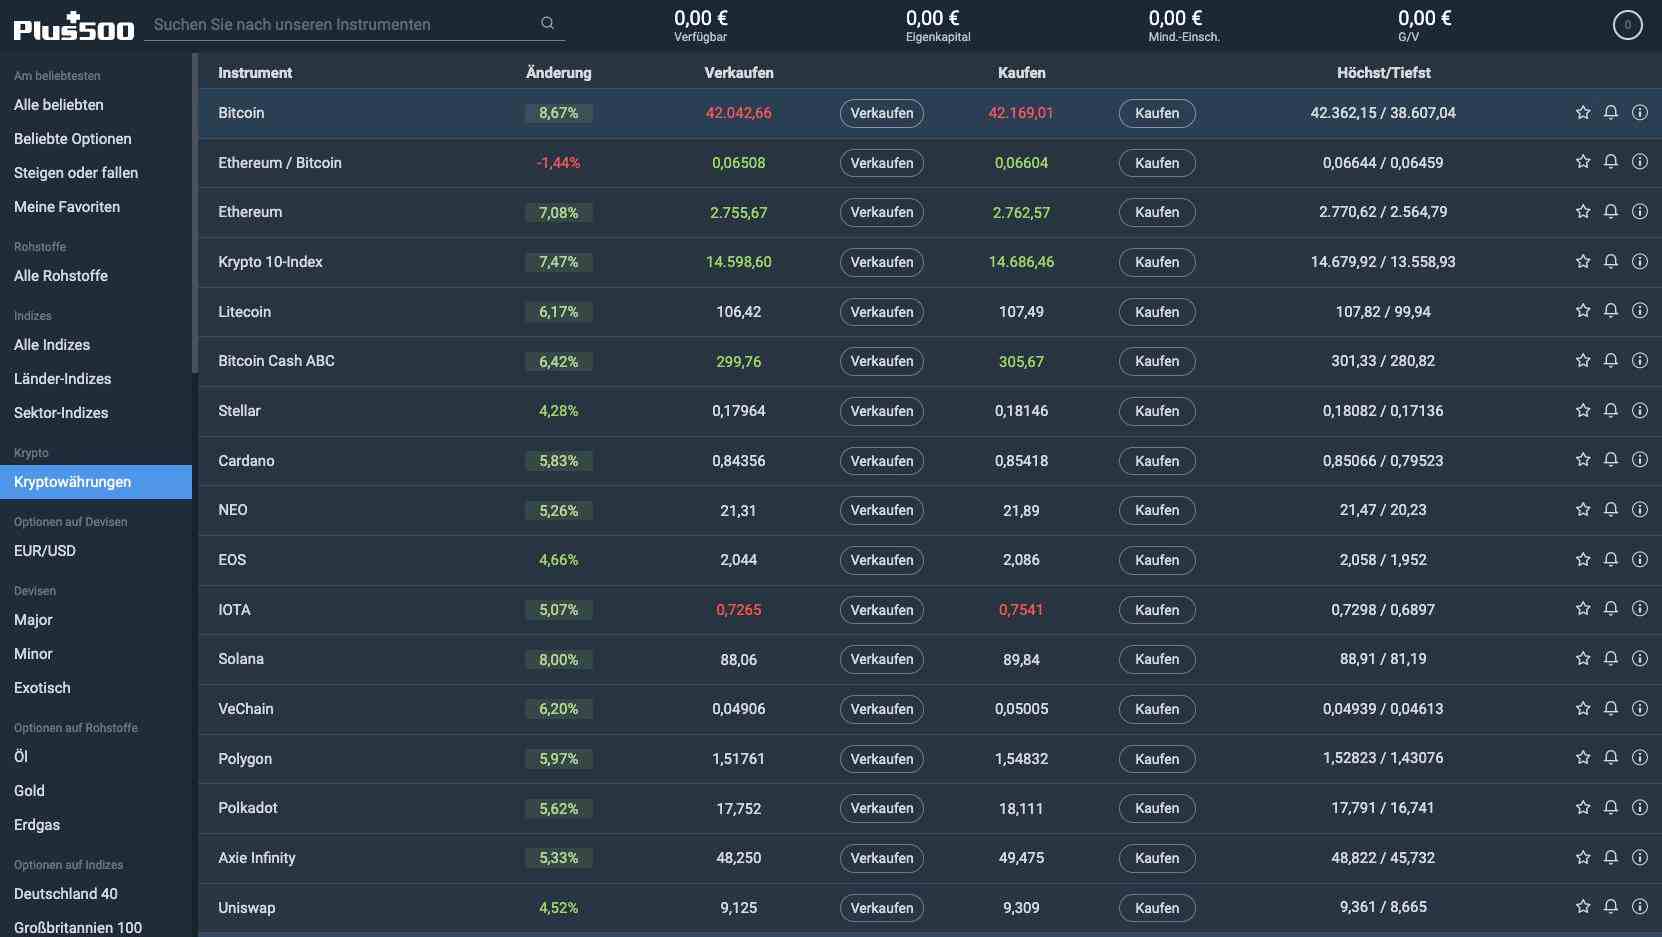
Task: Set alert bell for NEO
Action: coord(1611,510)
